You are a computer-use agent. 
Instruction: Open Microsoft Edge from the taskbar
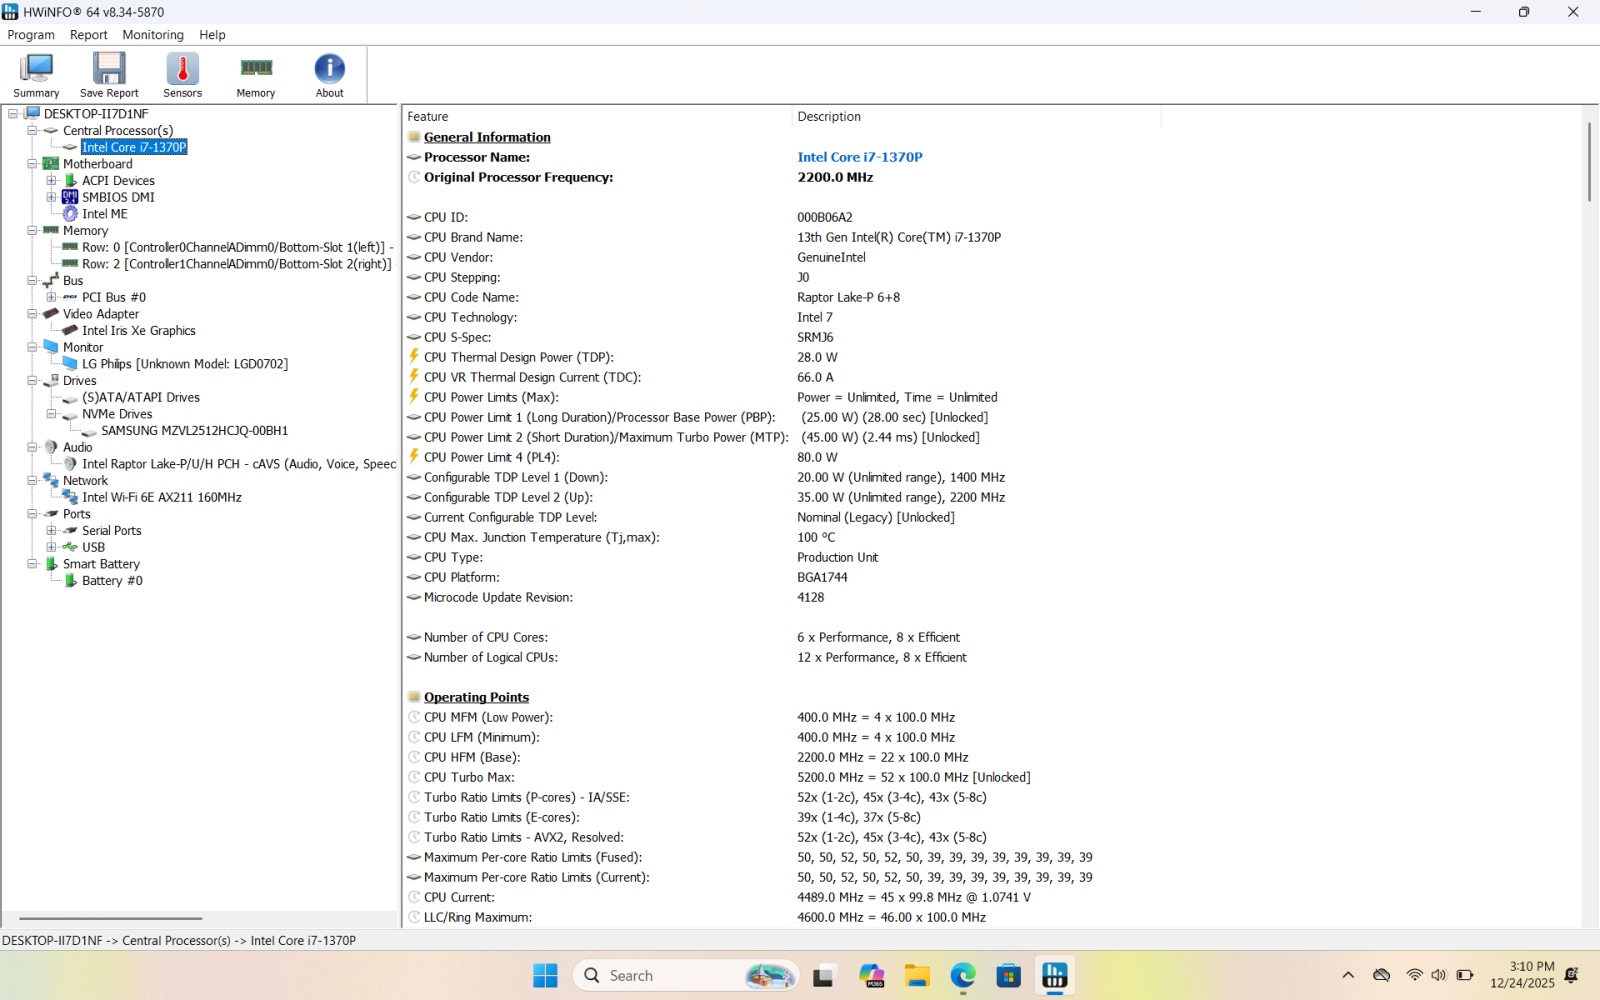point(963,975)
